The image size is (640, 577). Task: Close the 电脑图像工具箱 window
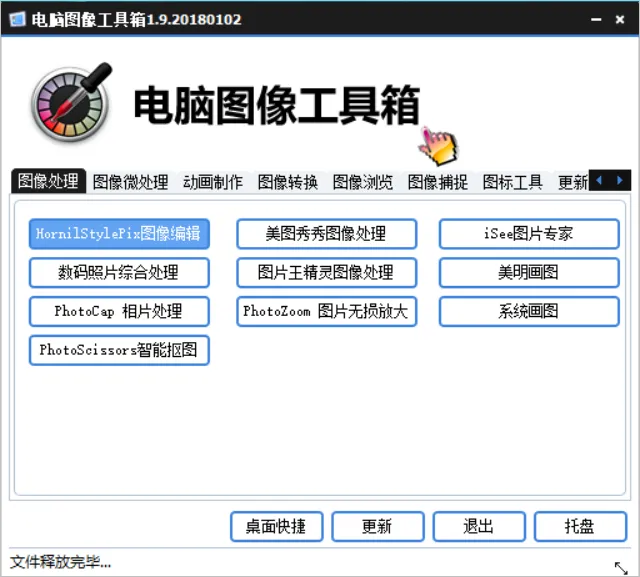point(620,19)
